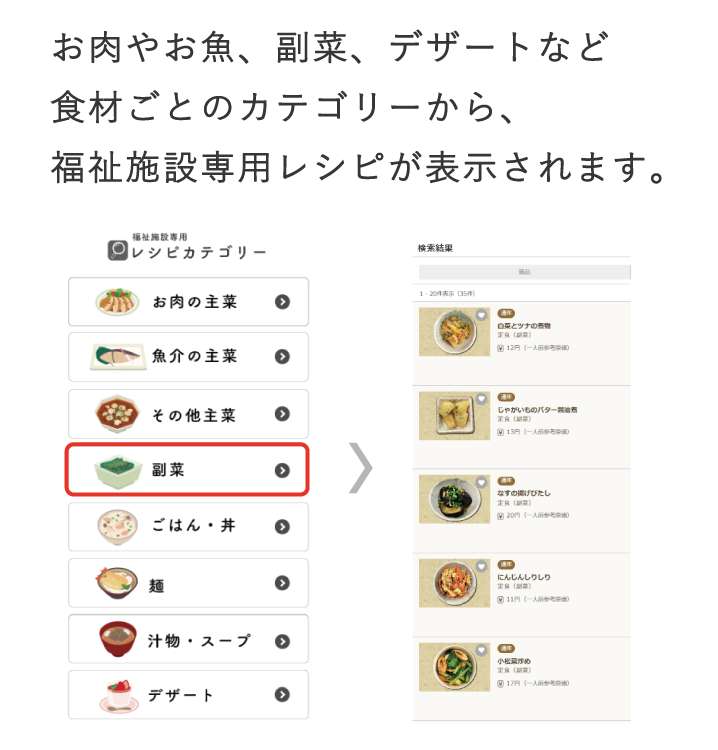Choose the ごはん・丼 rice bowl icon

click(117, 527)
